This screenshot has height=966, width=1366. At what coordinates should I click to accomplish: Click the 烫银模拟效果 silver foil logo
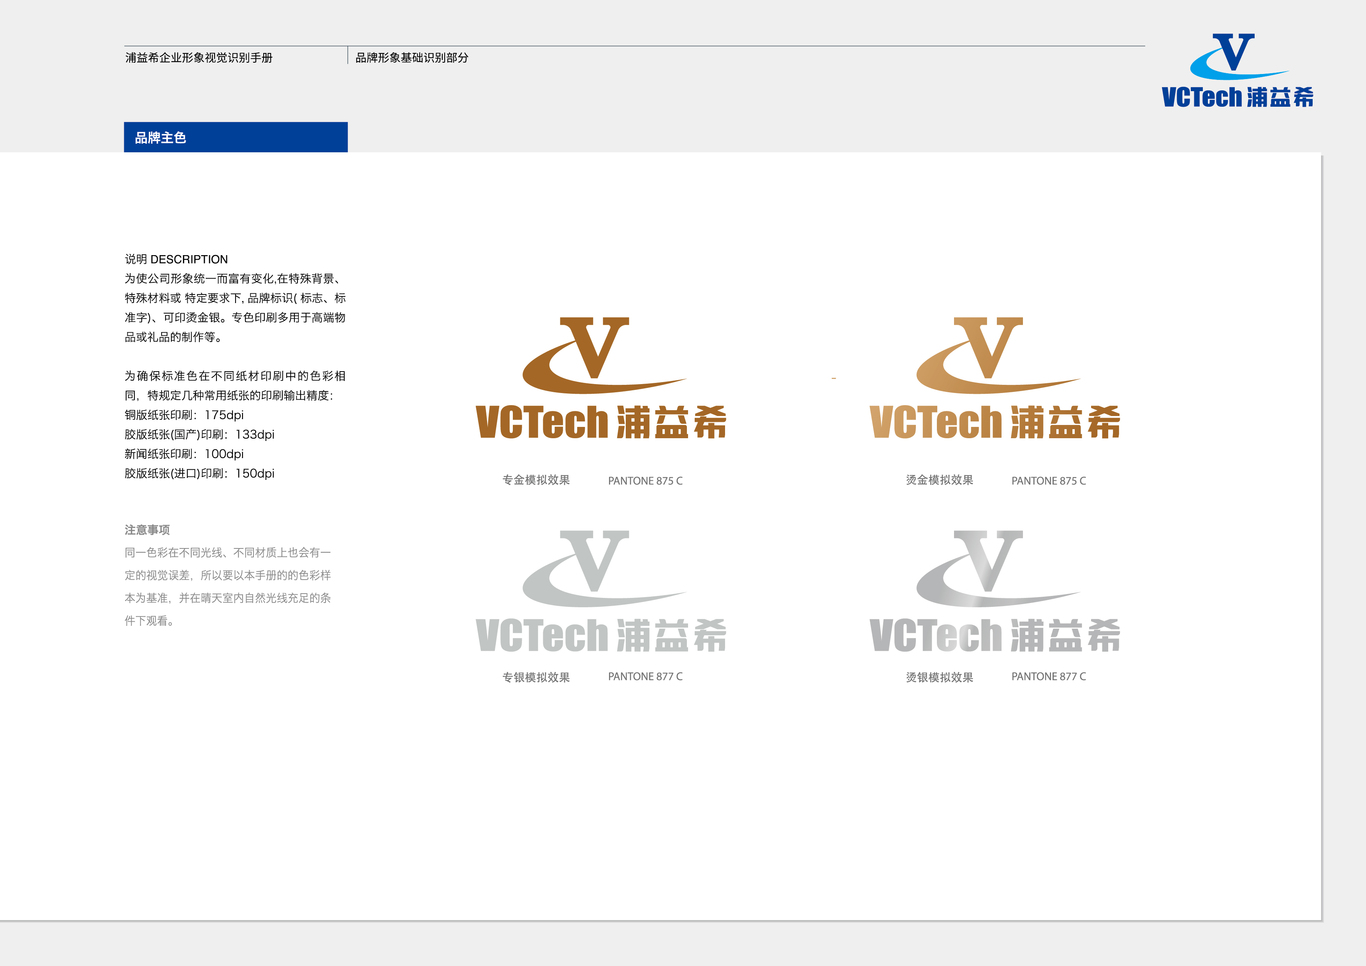click(x=995, y=591)
